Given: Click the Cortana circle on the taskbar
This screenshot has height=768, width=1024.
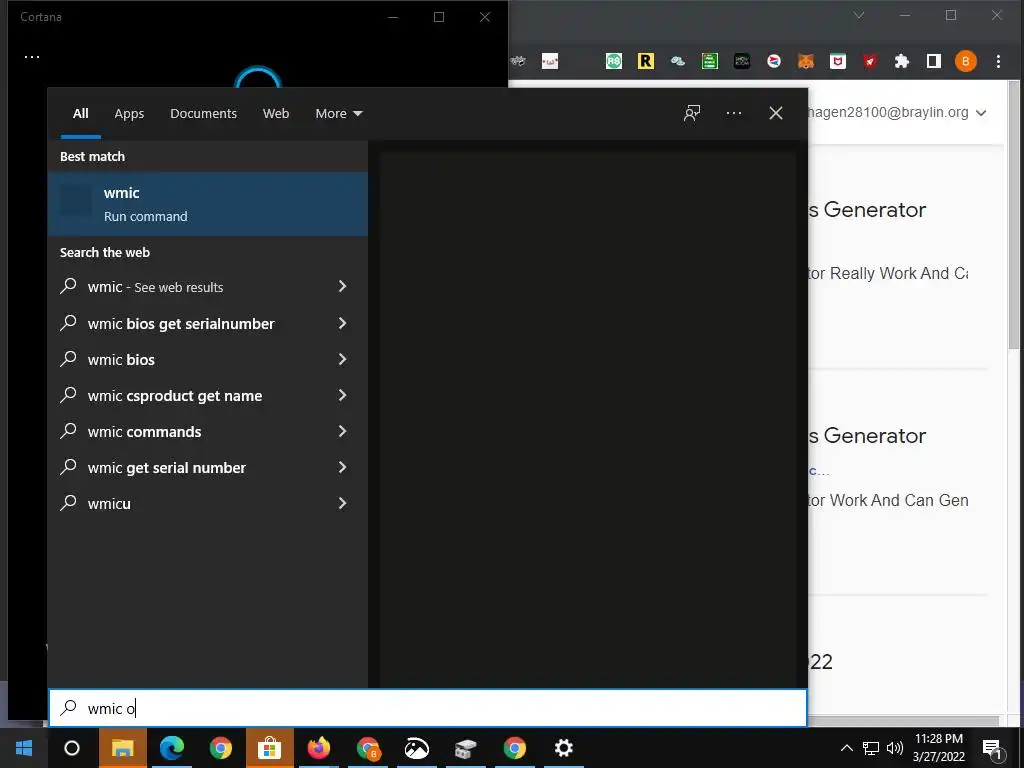Looking at the screenshot, I should 72,748.
